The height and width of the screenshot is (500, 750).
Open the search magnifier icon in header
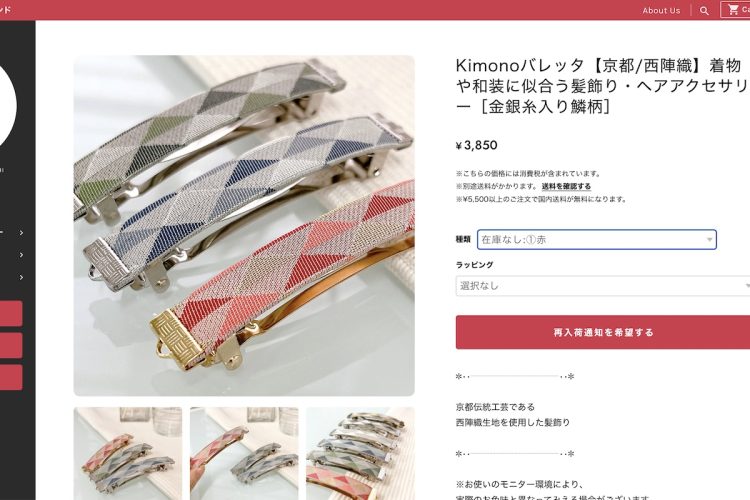coord(704,11)
